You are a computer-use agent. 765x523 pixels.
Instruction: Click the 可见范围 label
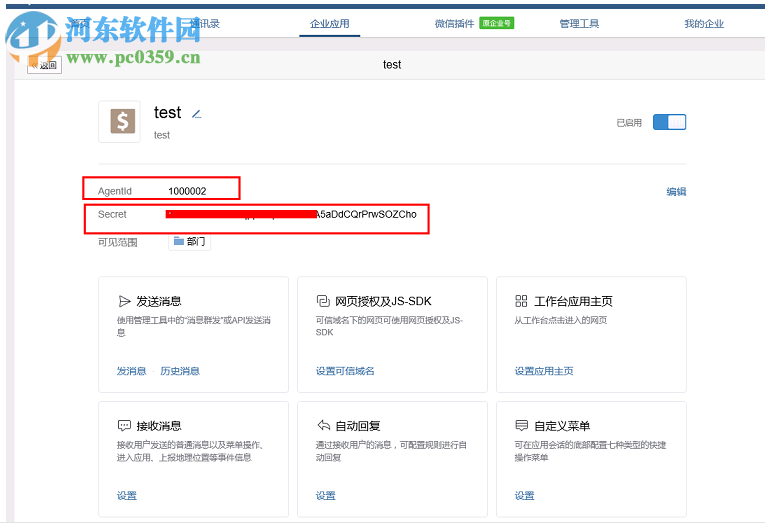(x=118, y=242)
